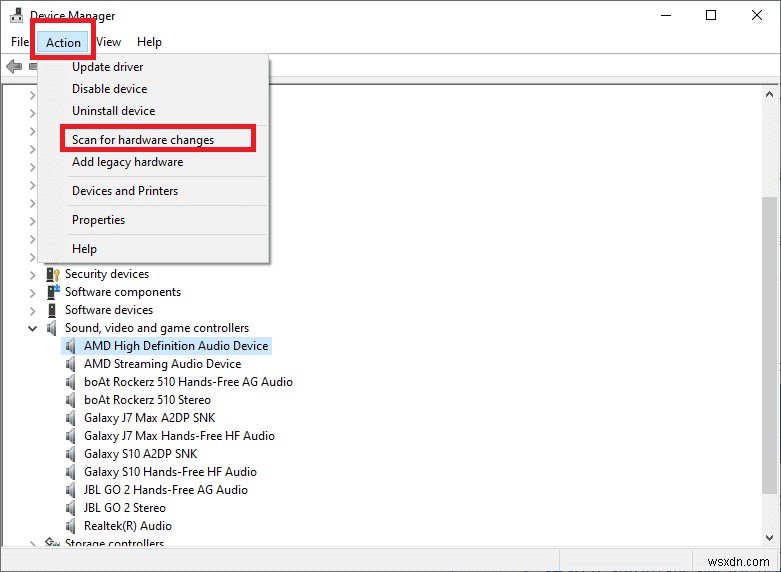Image resolution: width=781 pixels, height=572 pixels.
Task: Select Software components category label
Action: (x=123, y=292)
